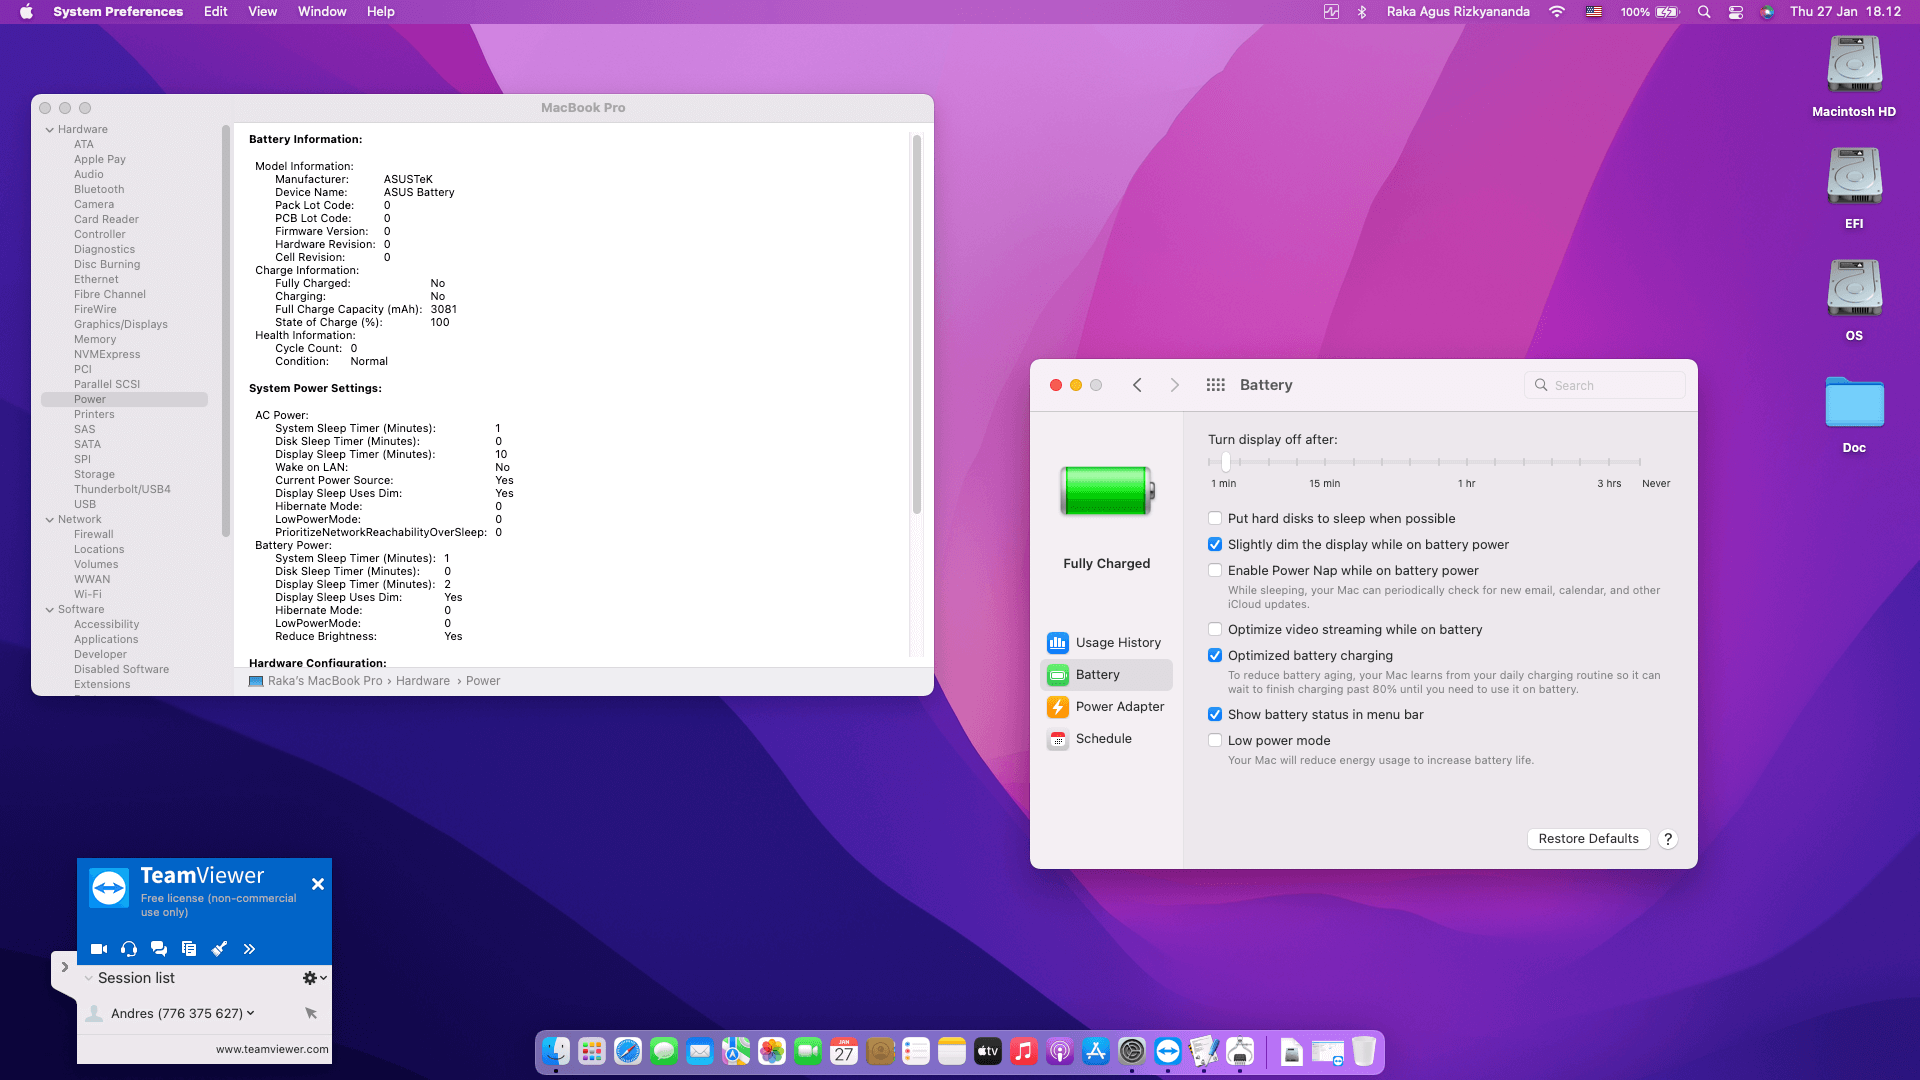This screenshot has width=1920, height=1080.
Task: Start video in TeamViewer panel
Action: point(99,949)
